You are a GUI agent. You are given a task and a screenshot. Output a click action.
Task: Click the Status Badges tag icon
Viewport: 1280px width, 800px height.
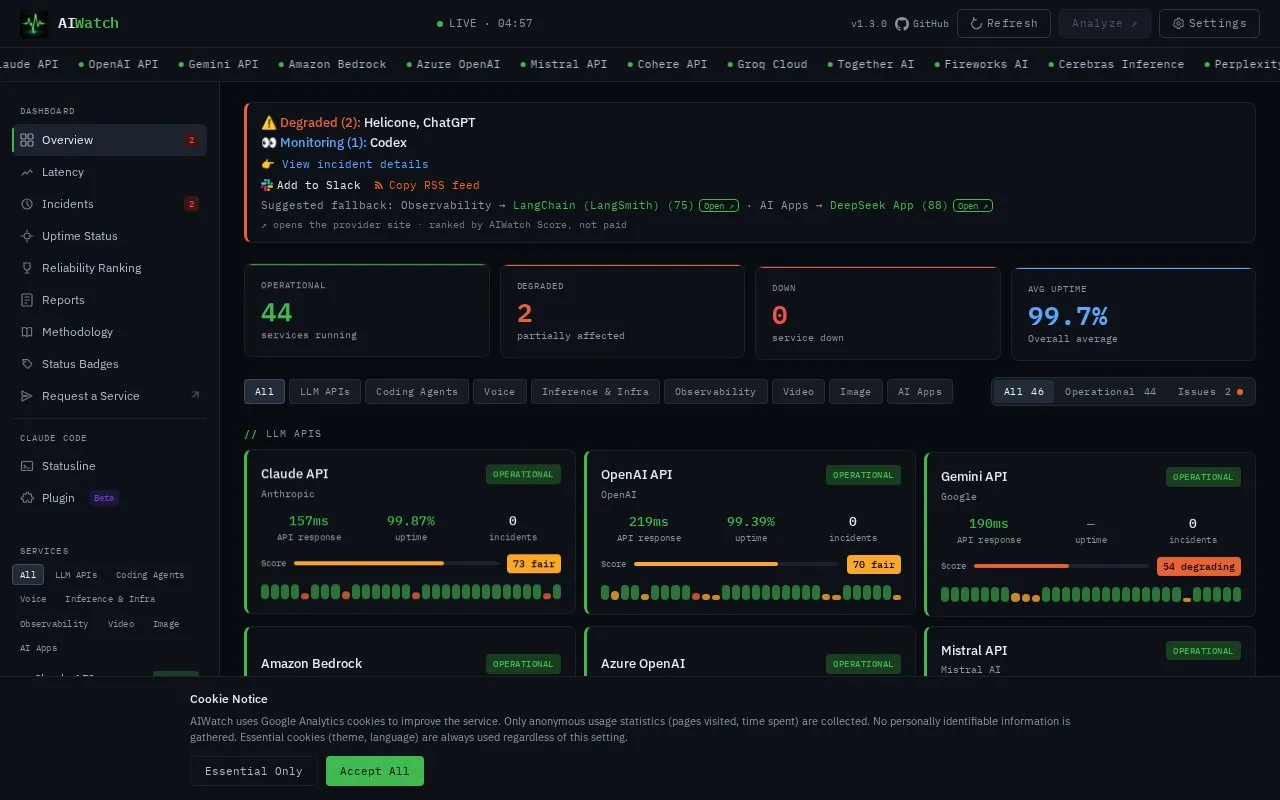[27, 364]
